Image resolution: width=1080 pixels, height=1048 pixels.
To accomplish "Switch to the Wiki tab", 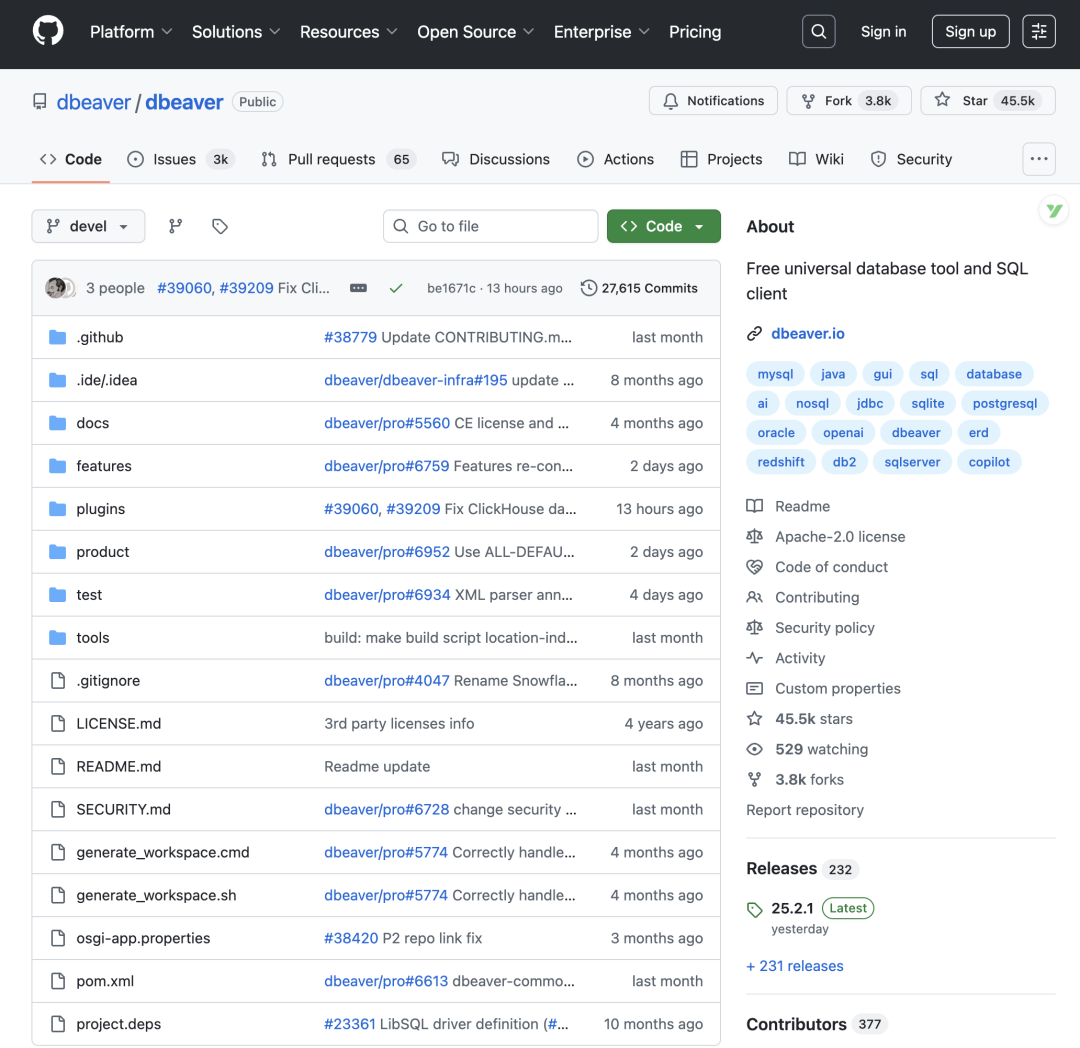I will 816,159.
